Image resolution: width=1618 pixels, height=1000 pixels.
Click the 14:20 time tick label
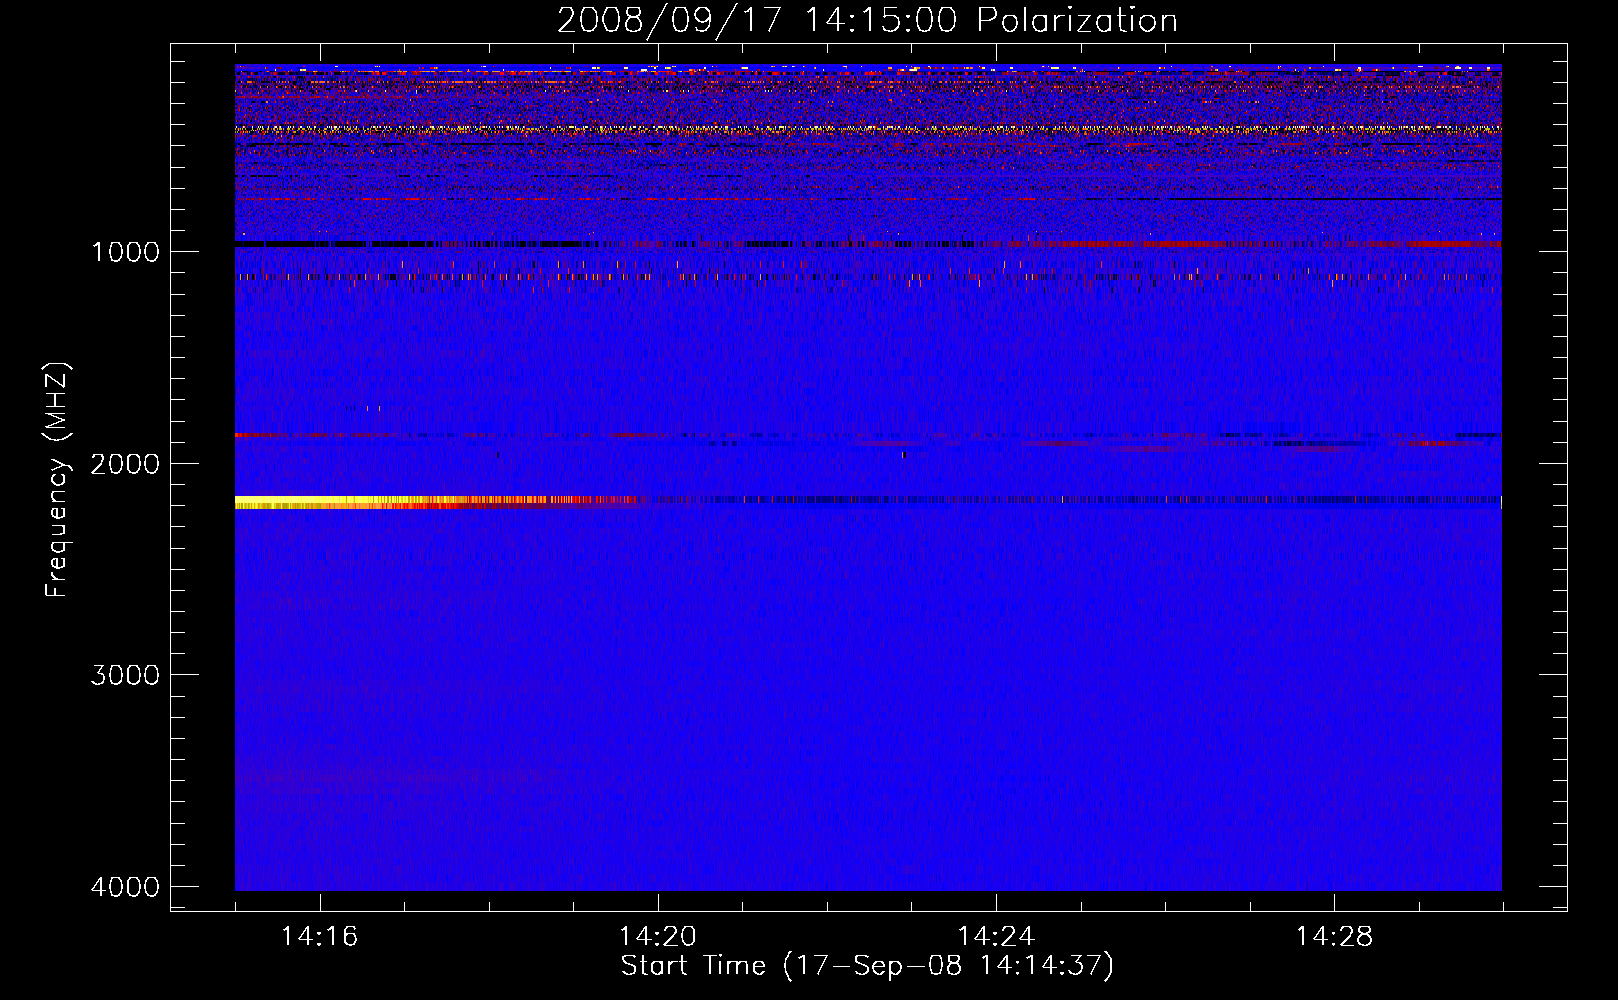(658, 936)
